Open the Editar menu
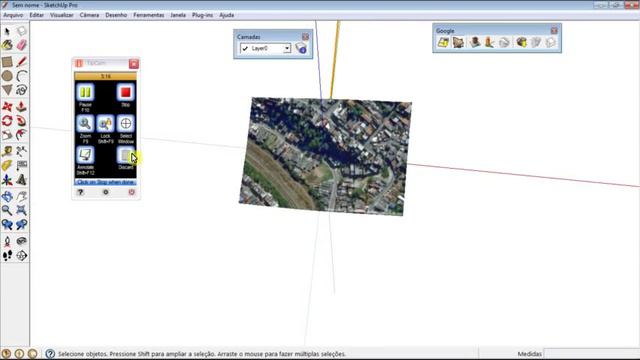 [x=37, y=15]
